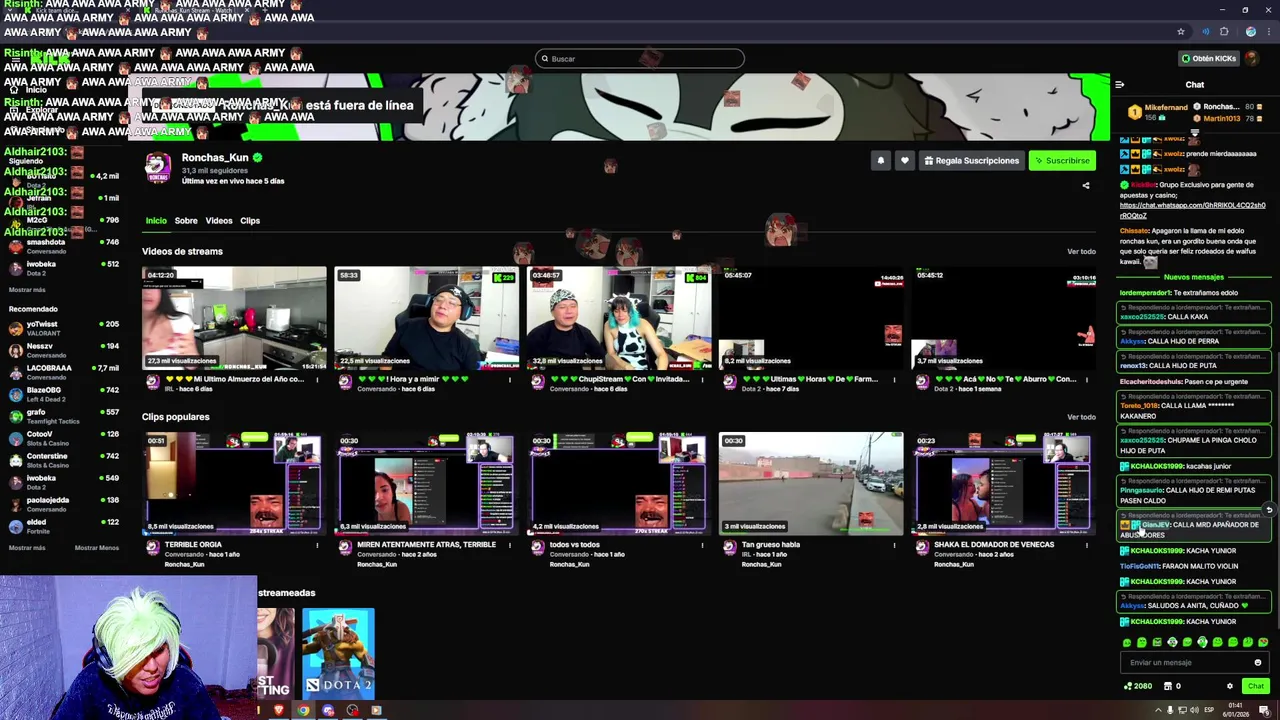This screenshot has height=720, width=1280.
Task: Collapse recommended list with Mostrar Menos
Action: coord(97,548)
